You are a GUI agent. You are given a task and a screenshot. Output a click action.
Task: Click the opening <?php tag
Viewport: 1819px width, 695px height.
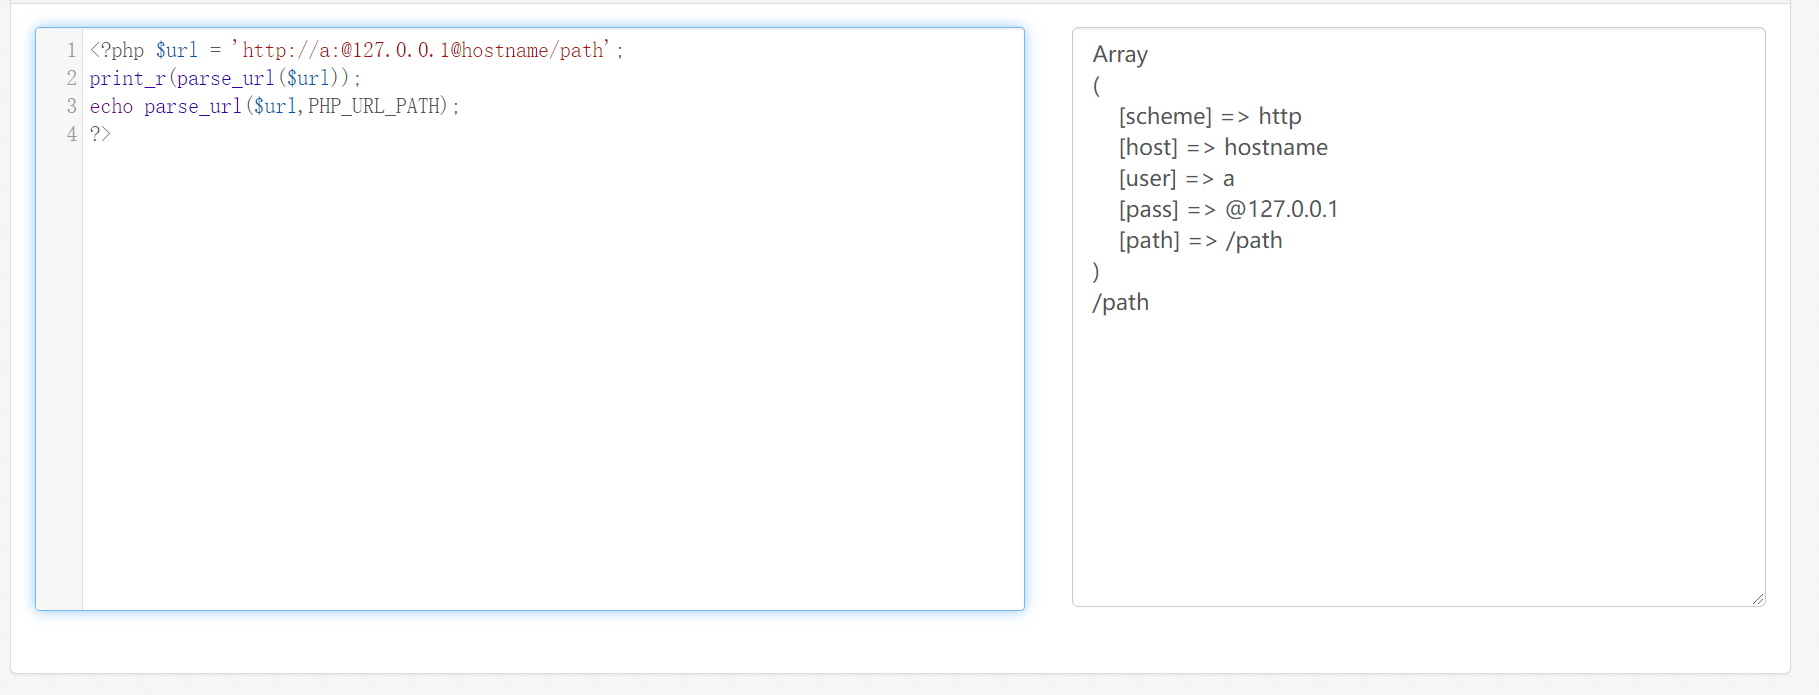pos(117,50)
